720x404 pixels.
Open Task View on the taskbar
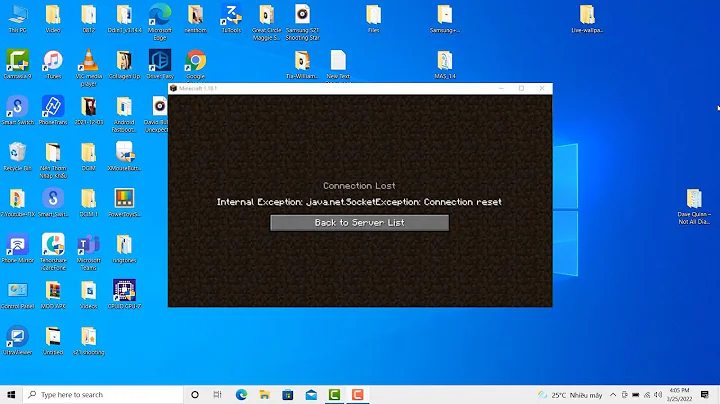coord(218,395)
